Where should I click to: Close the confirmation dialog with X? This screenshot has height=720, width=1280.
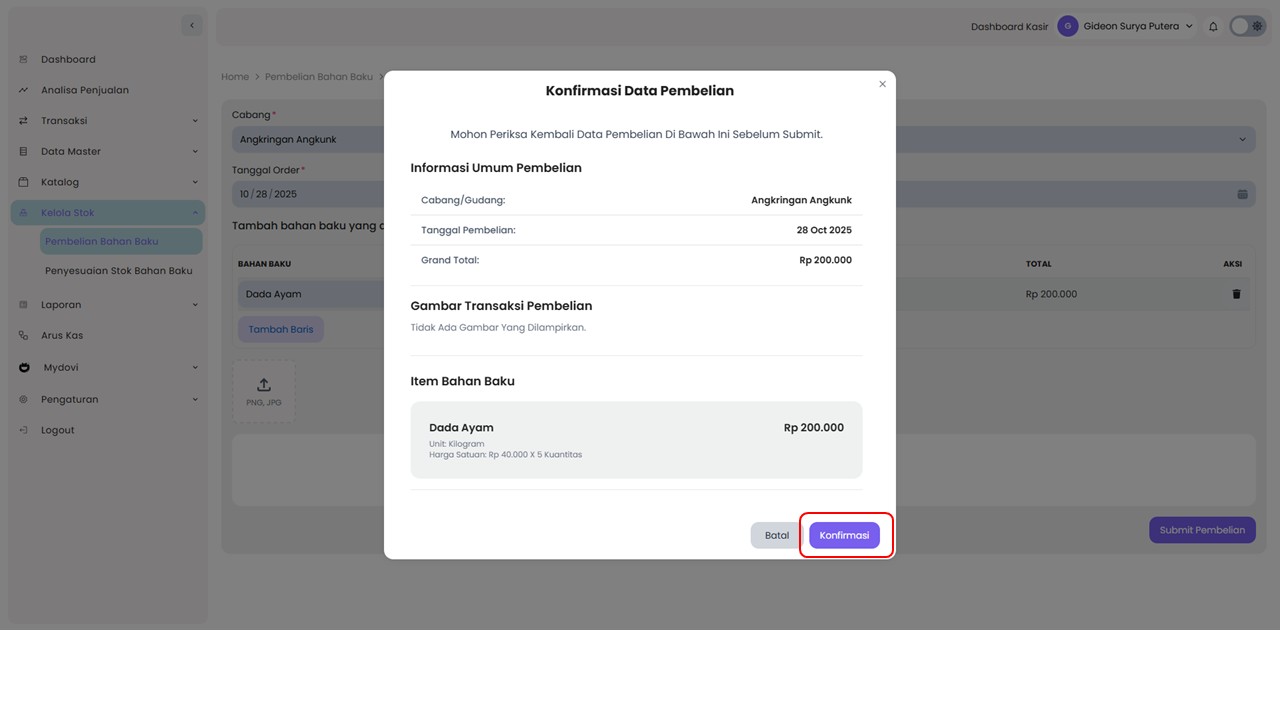point(882,85)
